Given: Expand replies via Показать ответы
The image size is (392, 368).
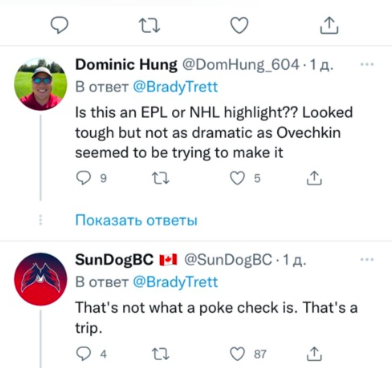Looking at the screenshot, I should 136,220.
